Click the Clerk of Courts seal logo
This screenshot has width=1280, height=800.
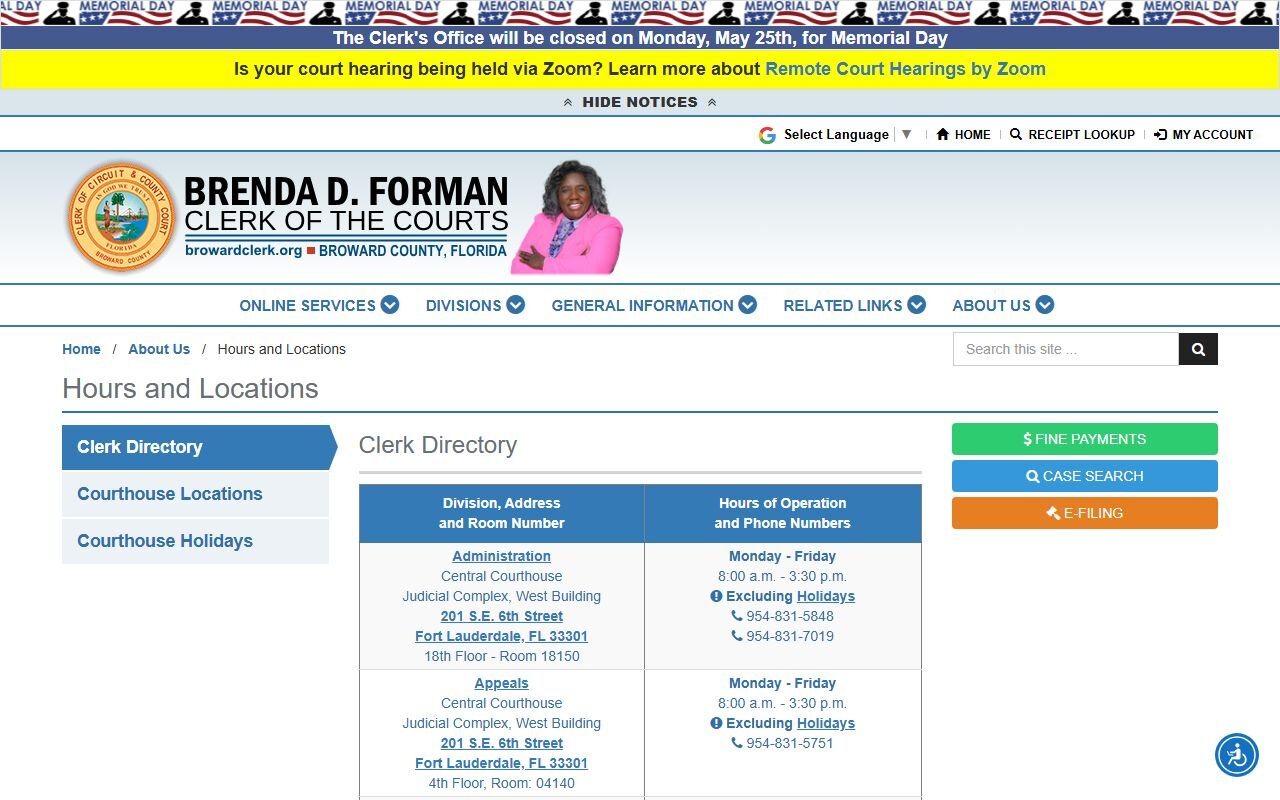121,216
